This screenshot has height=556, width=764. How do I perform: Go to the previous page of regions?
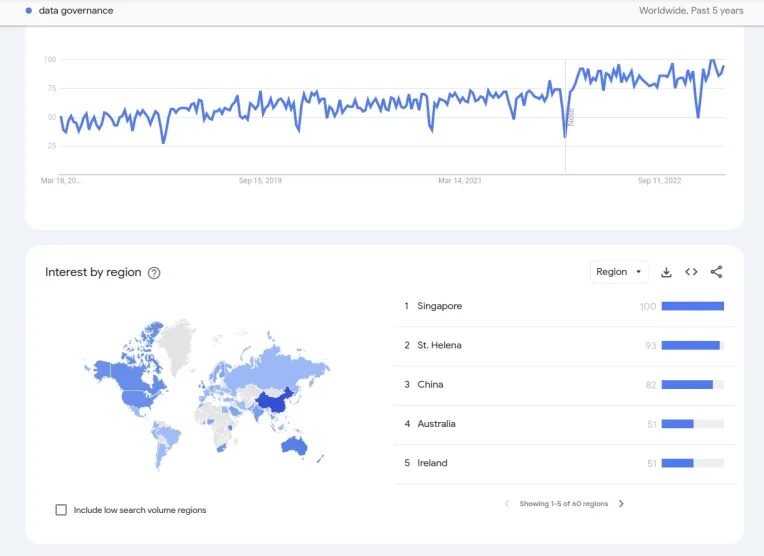507,503
